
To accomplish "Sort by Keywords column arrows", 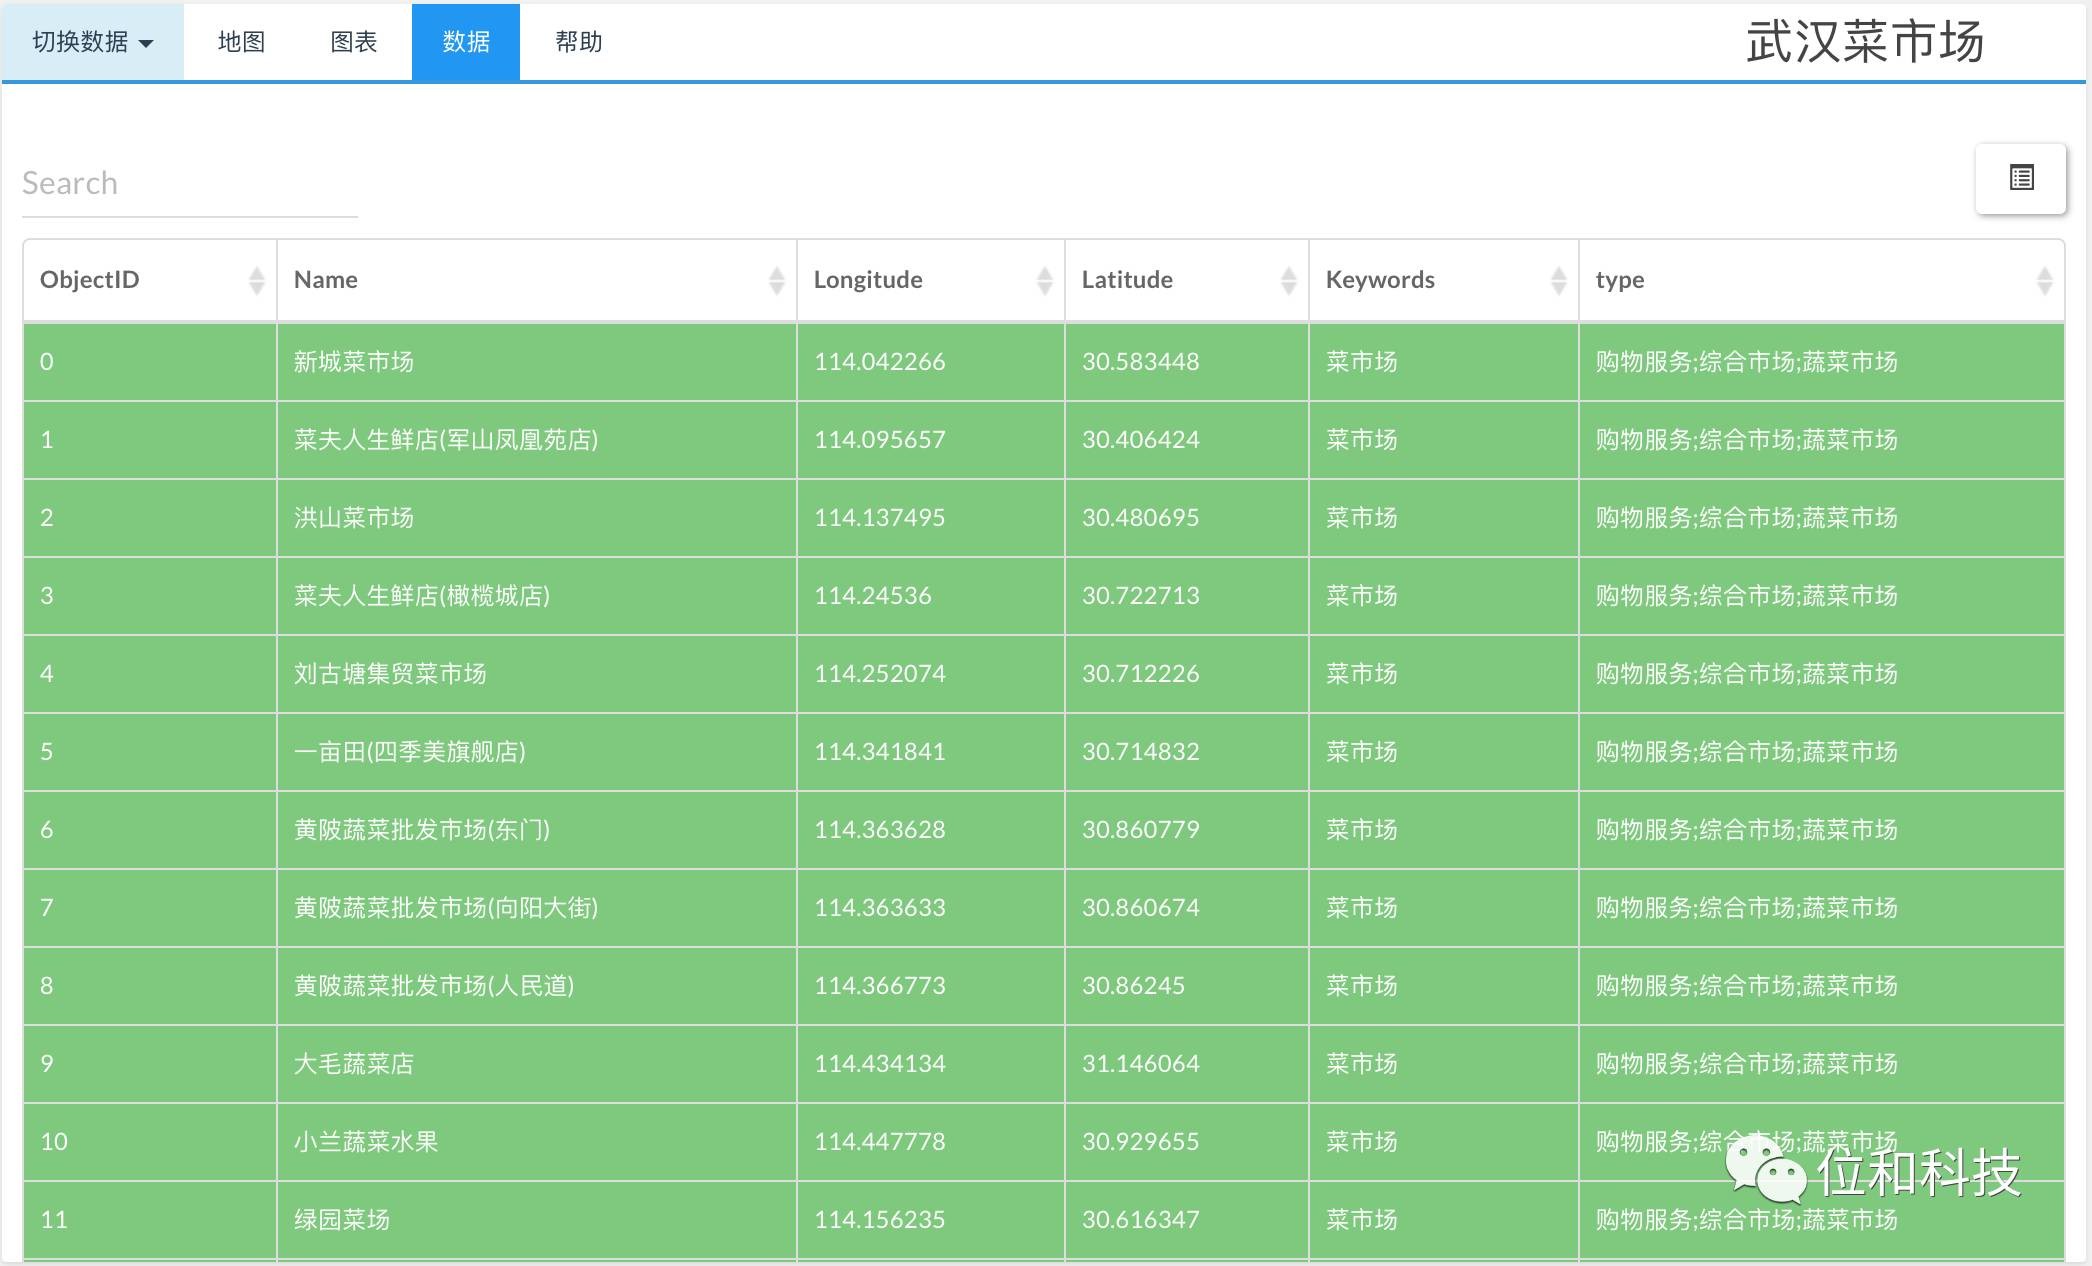I will [x=1559, y=281].
